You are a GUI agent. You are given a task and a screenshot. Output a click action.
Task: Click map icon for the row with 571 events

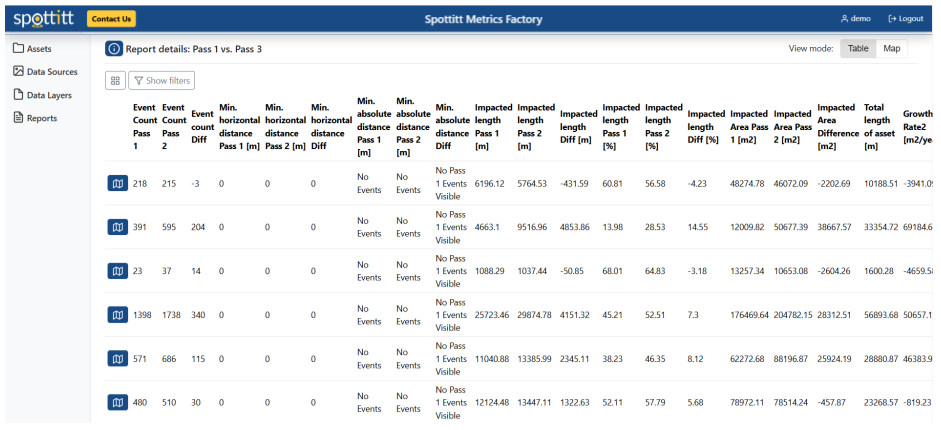(117, 359)
